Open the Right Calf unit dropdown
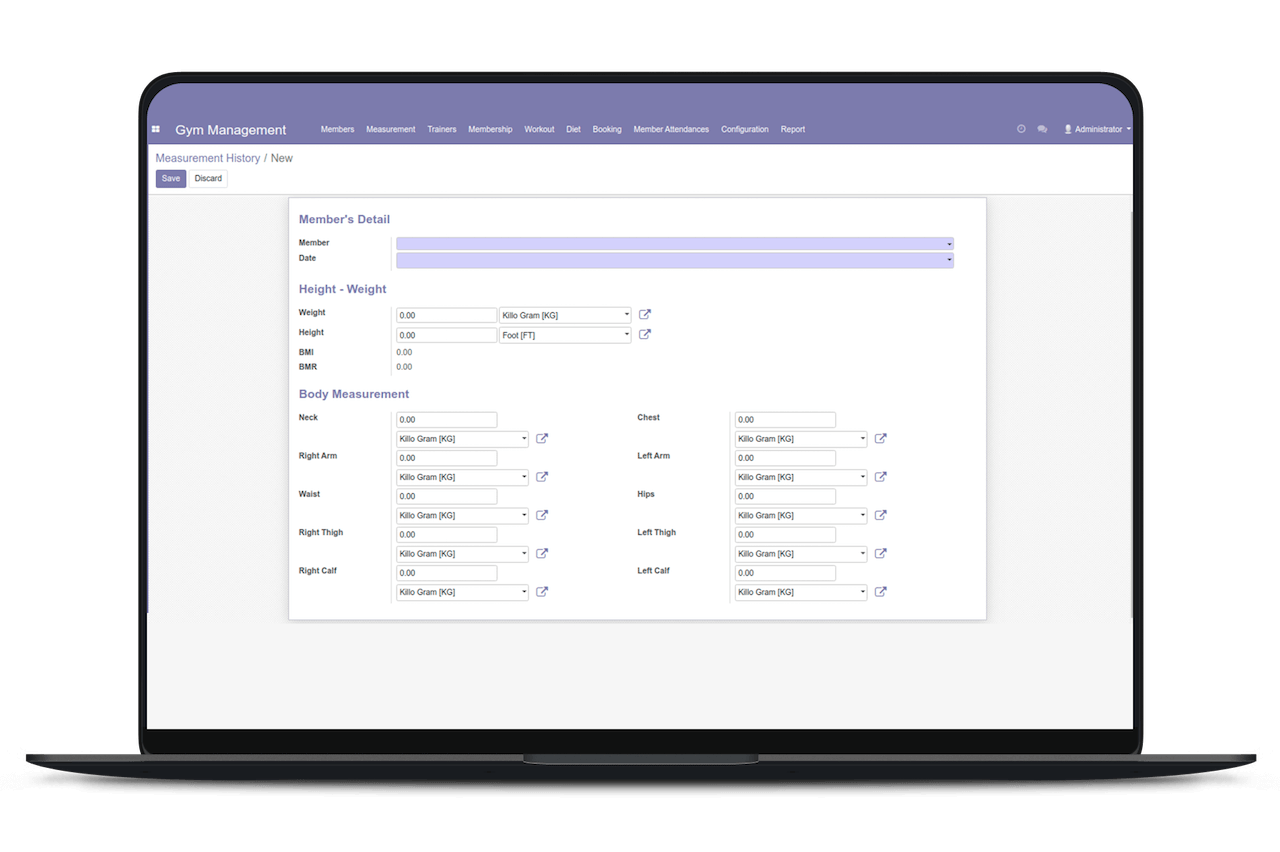 [462, 592]
